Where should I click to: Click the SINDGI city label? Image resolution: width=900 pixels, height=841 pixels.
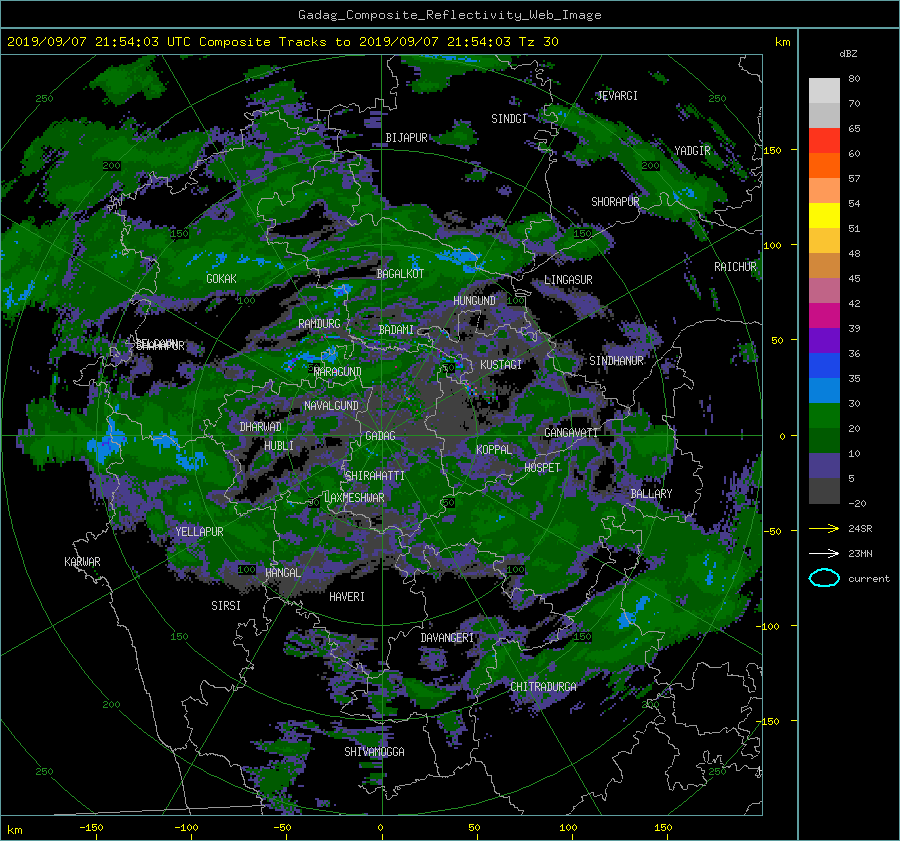pos(509,119)
